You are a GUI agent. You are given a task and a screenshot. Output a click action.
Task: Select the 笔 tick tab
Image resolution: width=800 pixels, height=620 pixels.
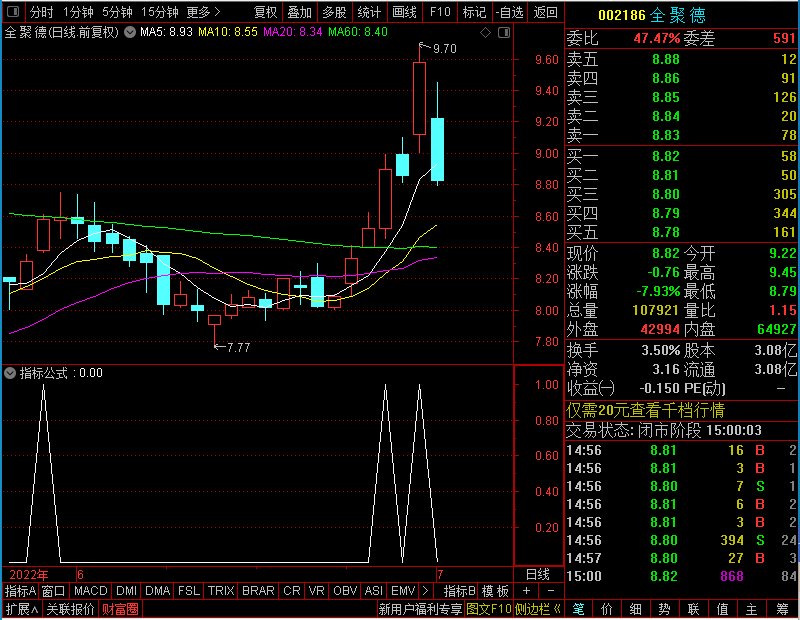pyautogui.click(x=578, y=609)
